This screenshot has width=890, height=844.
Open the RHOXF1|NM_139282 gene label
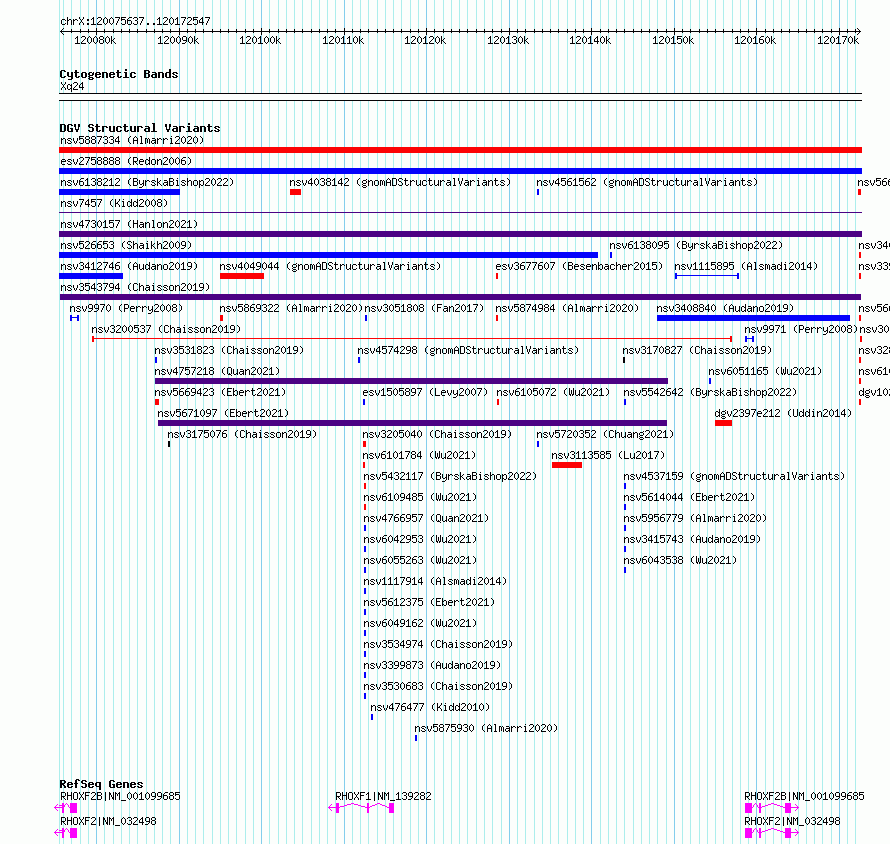(383, 796)
